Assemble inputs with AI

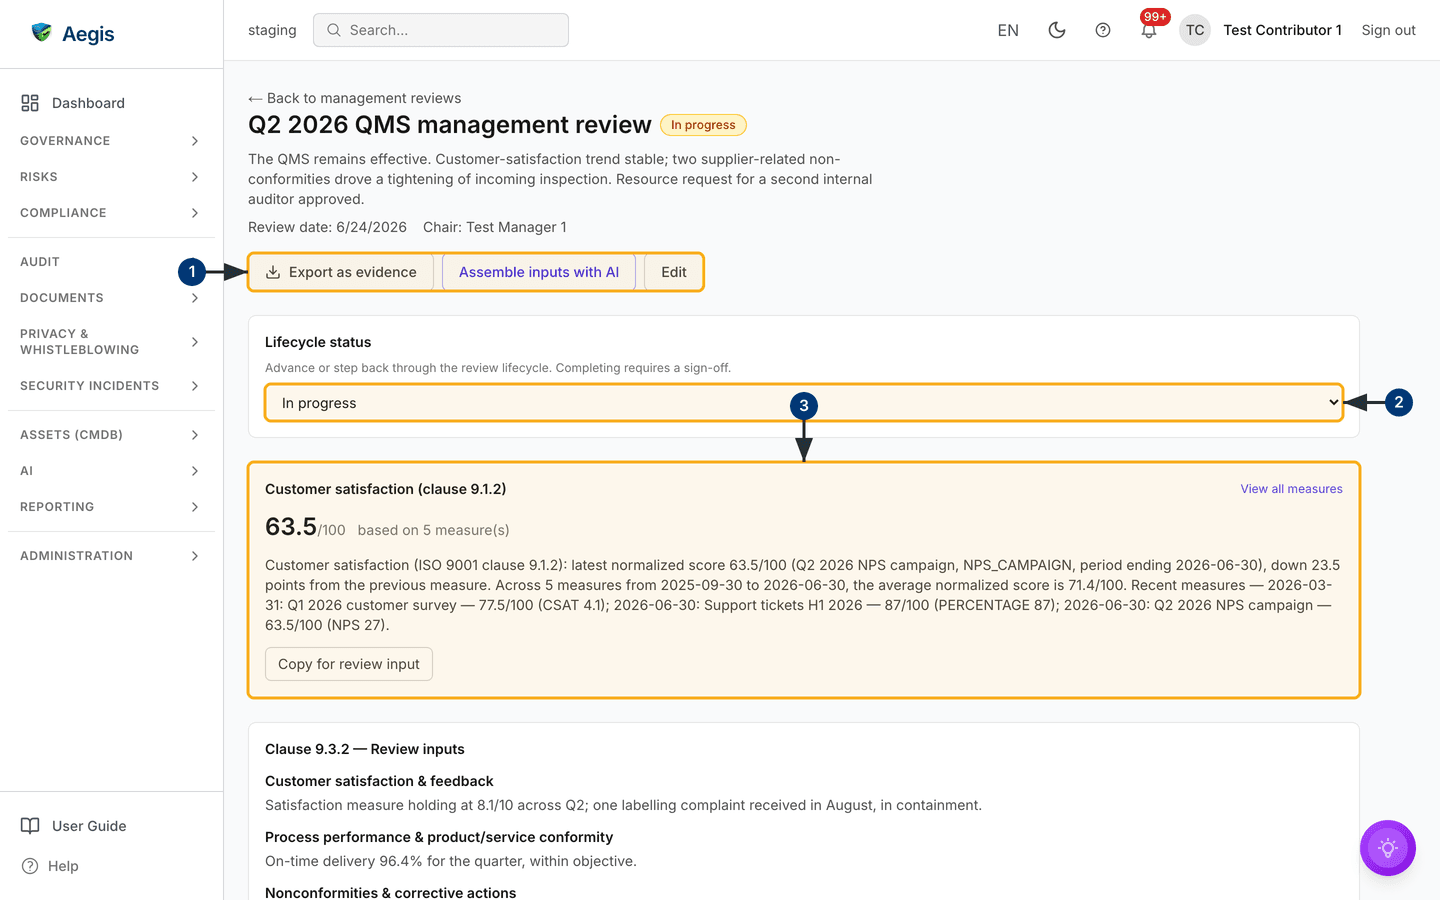[539, 272]
